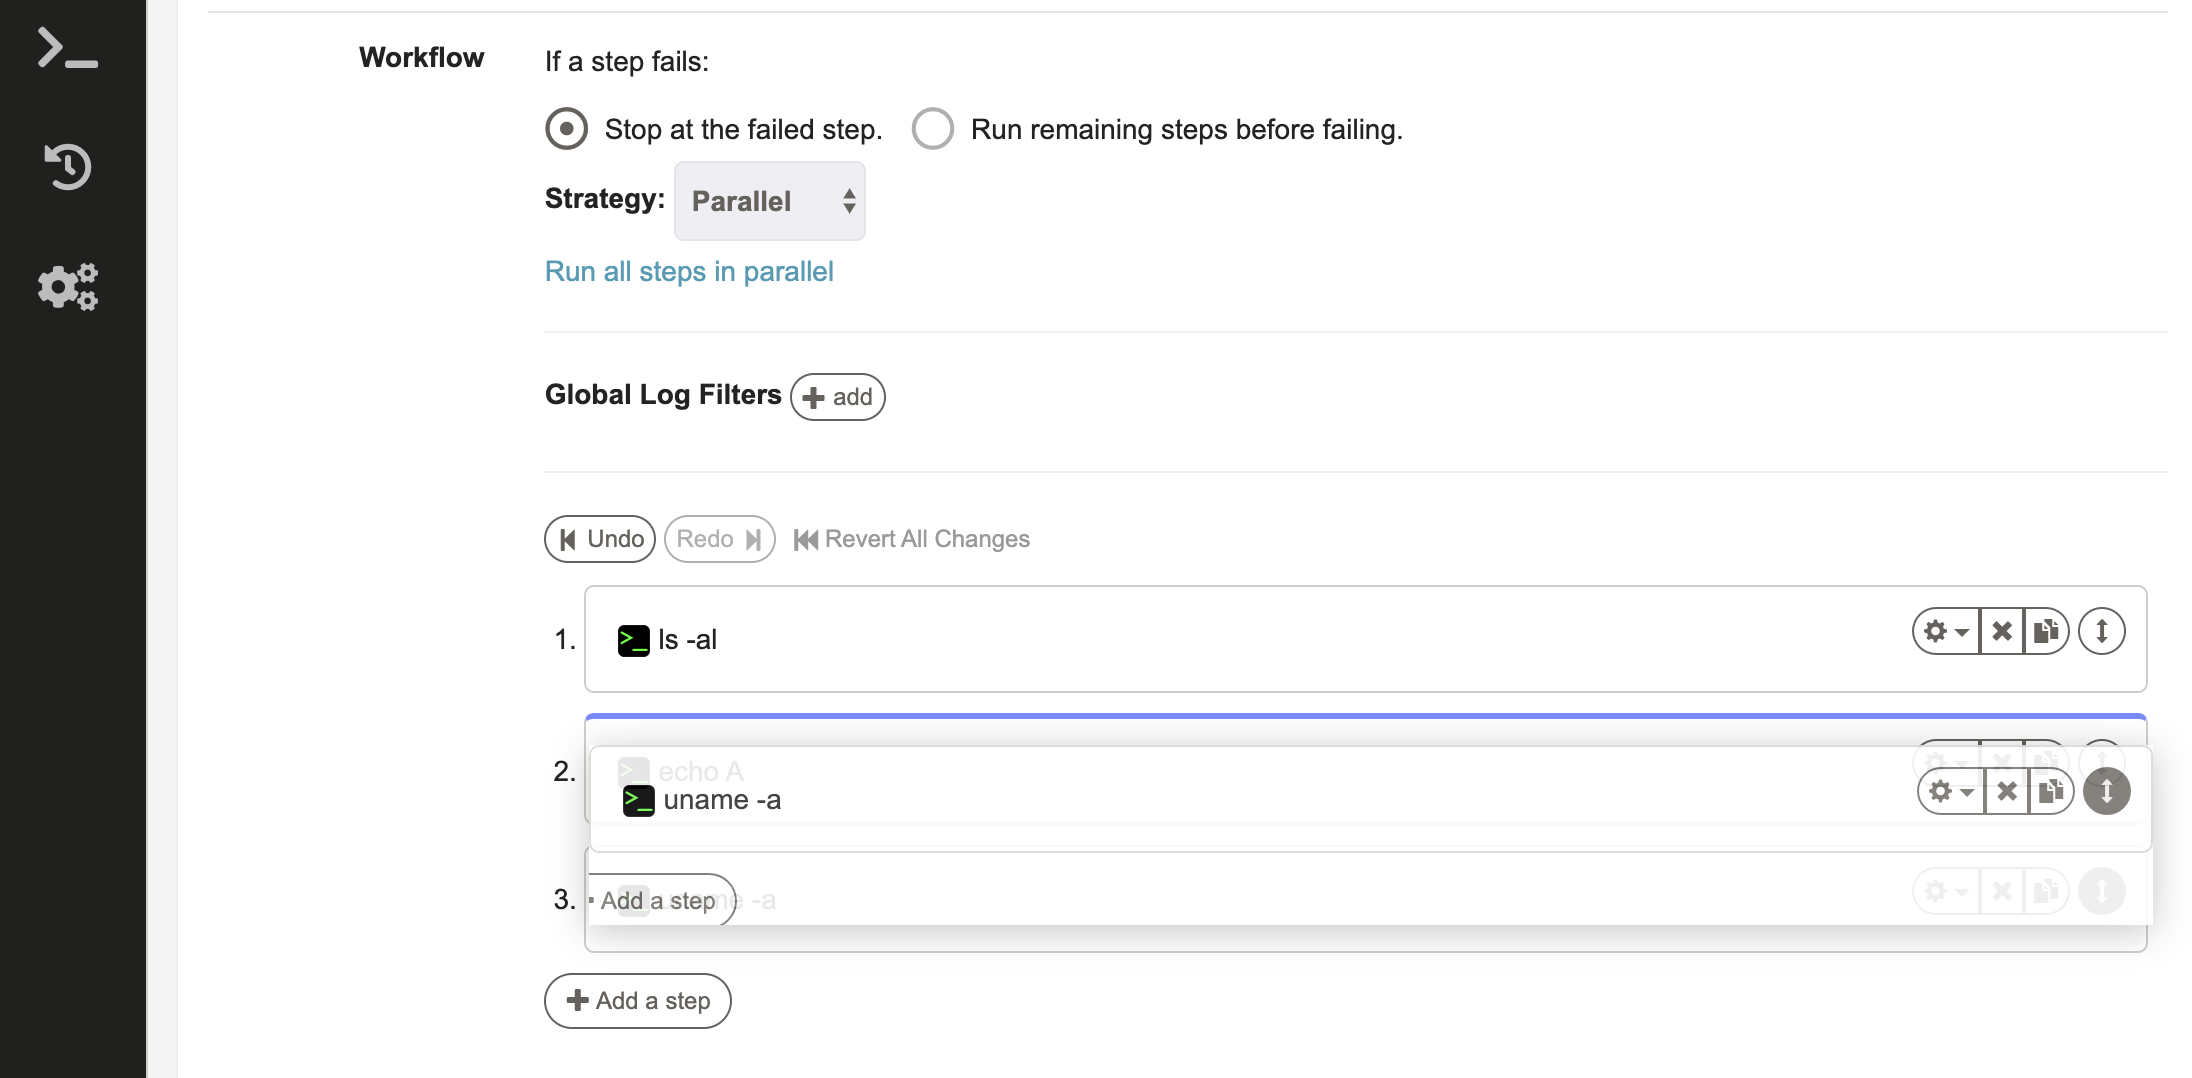Duplicate the 'uname -a' step
The height and width of the screenshot is (1078, 2192).
tap(2051, 791)
